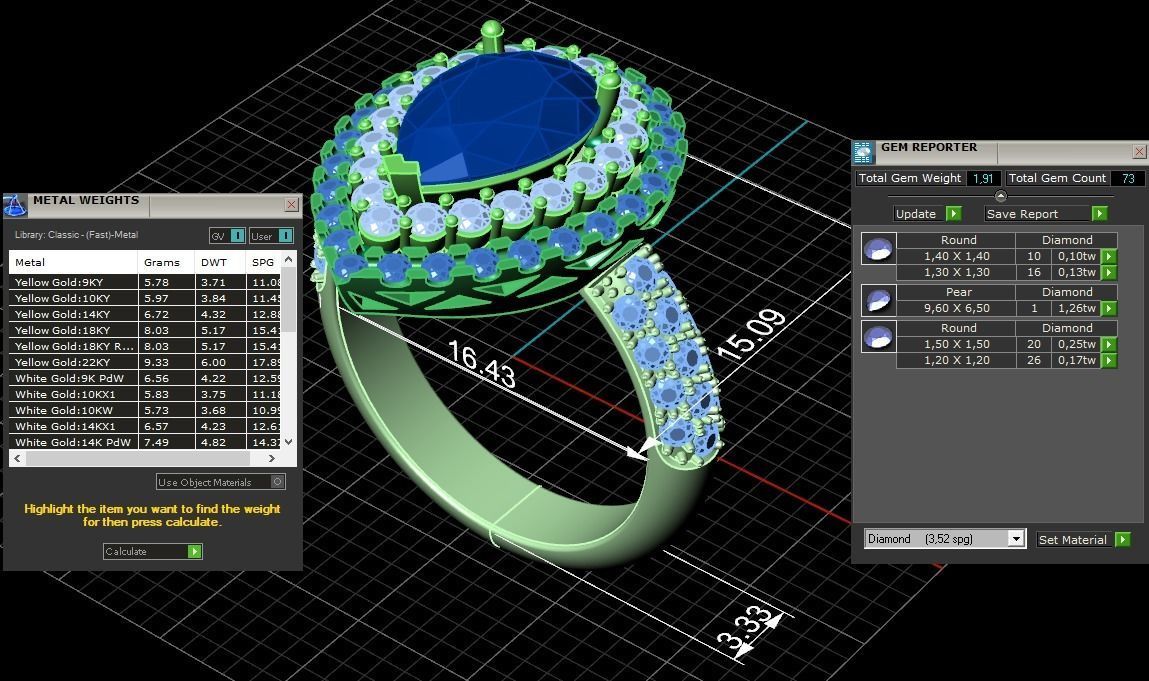
Task: Click the 7.49 grams cell
Action: [x=166, y=442]
